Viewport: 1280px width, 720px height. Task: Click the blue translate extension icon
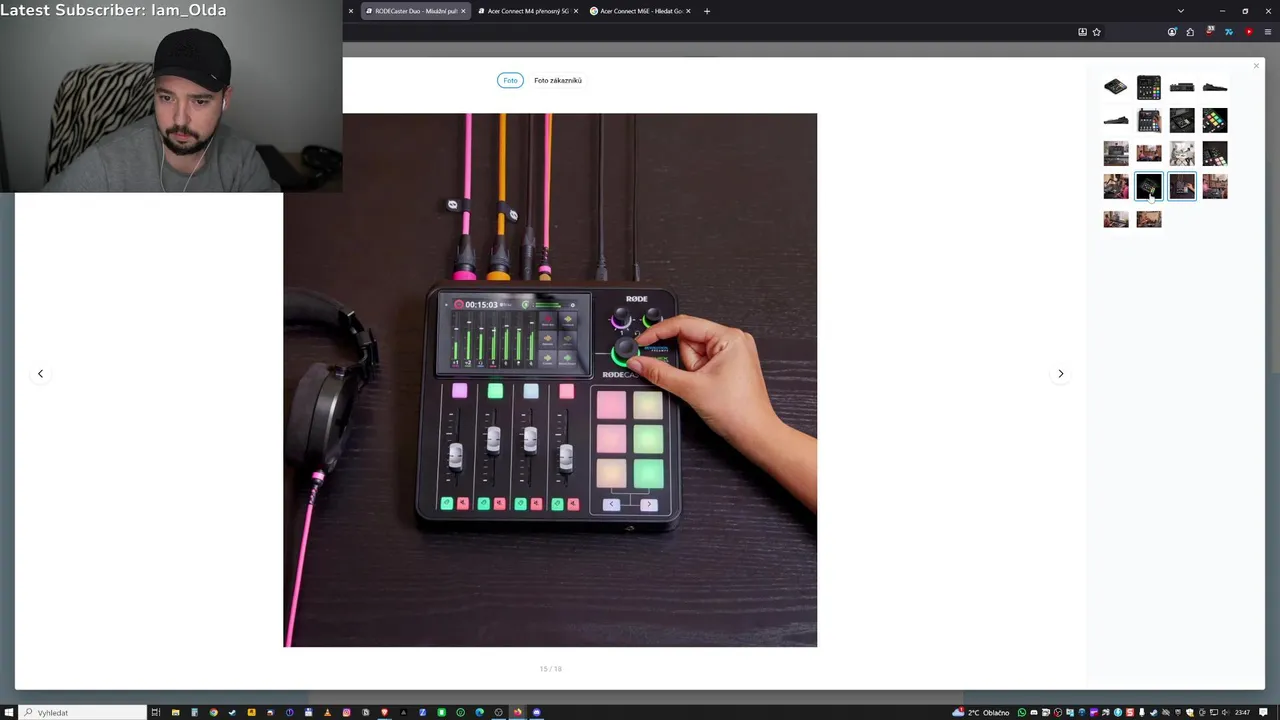tap(1229, 32)
